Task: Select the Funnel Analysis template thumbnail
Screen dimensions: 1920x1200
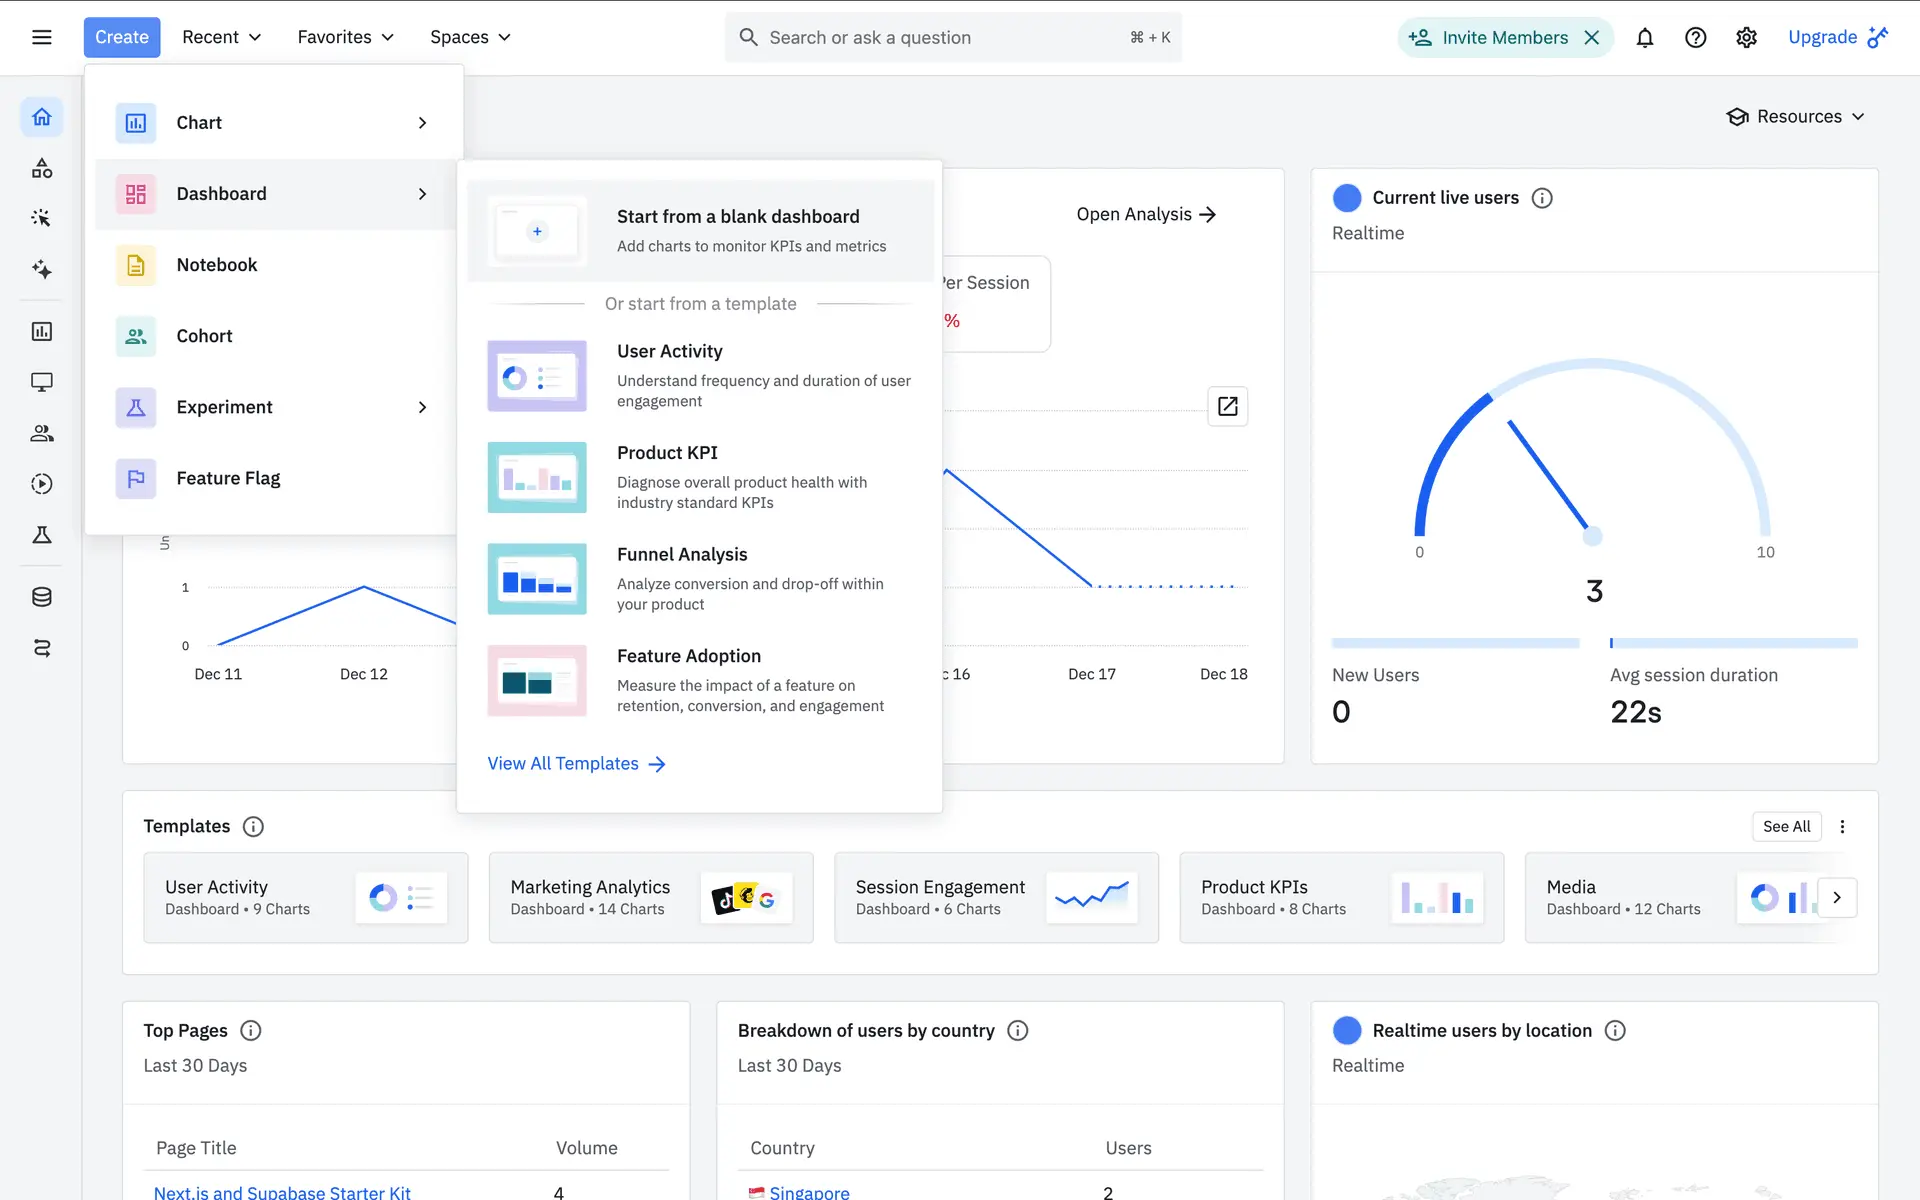Action: tap(537, 579)
